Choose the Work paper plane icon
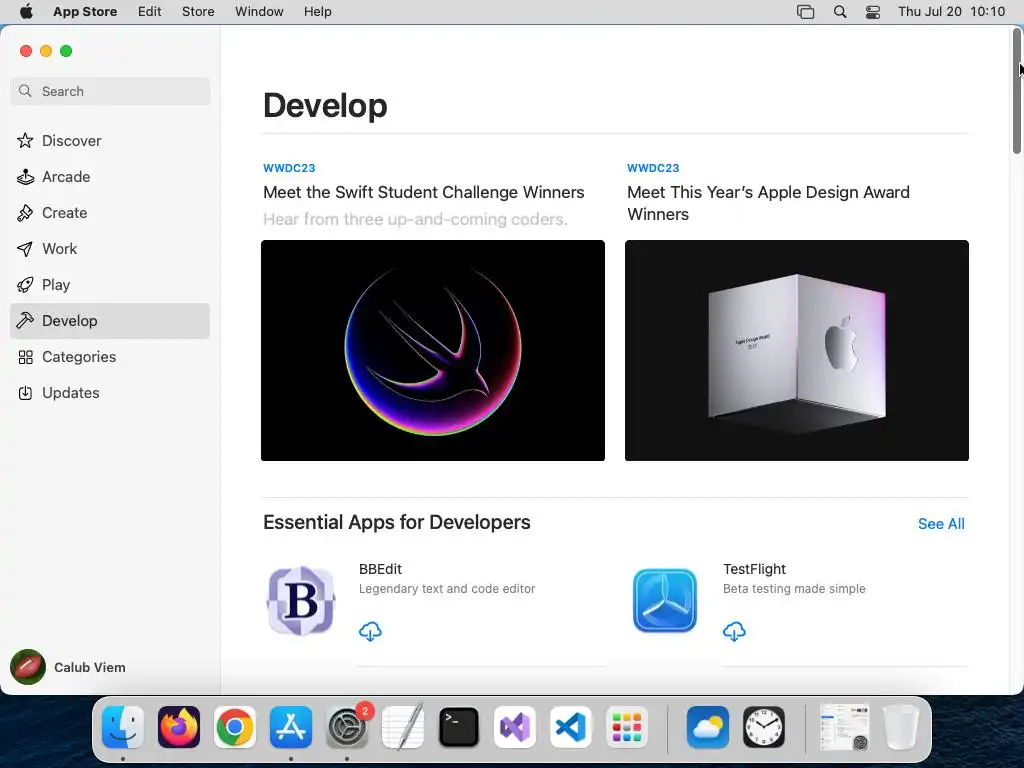The image size is (1024, 768). 25,249
